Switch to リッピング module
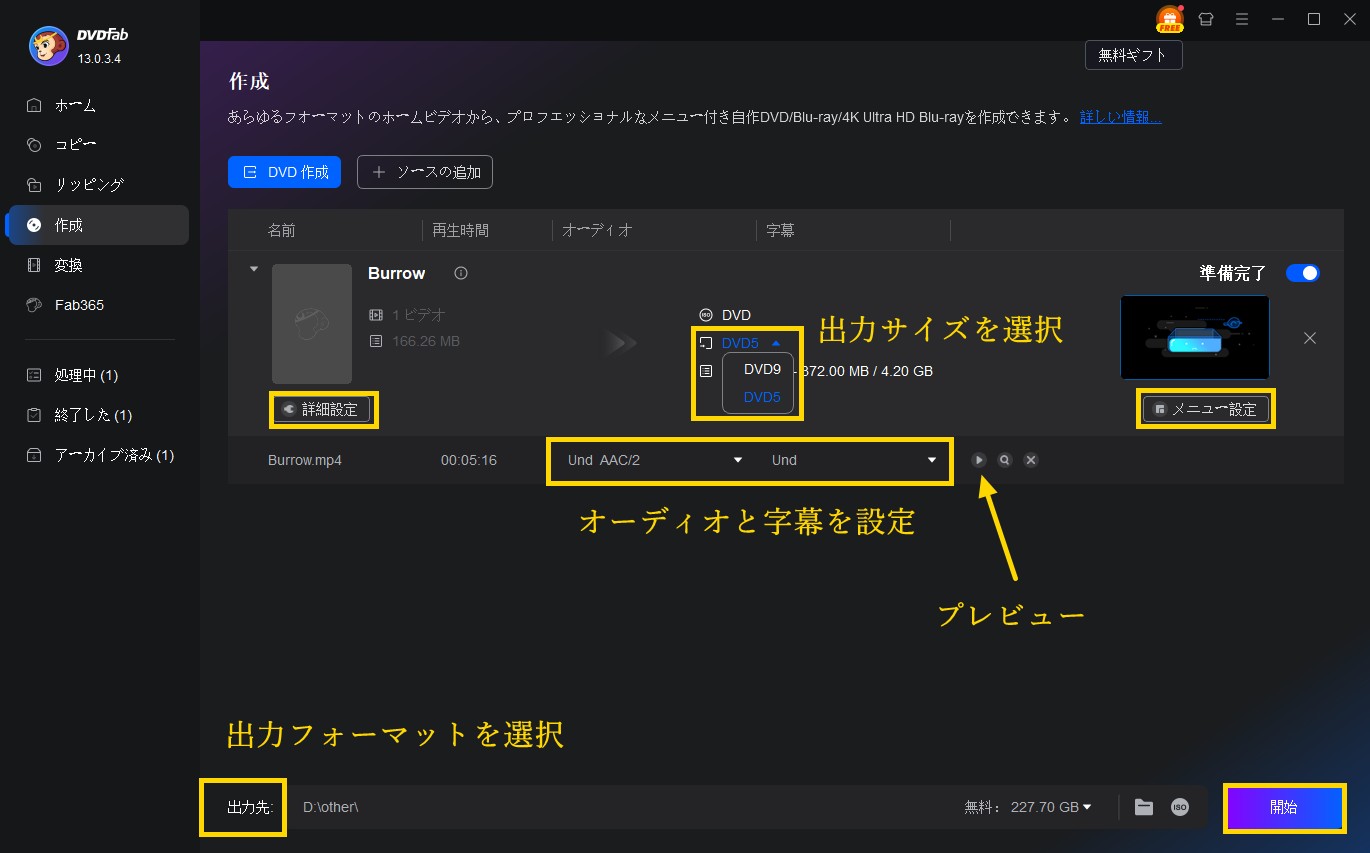Screen dimensions: 1370x853 click(x=96, y=185)
